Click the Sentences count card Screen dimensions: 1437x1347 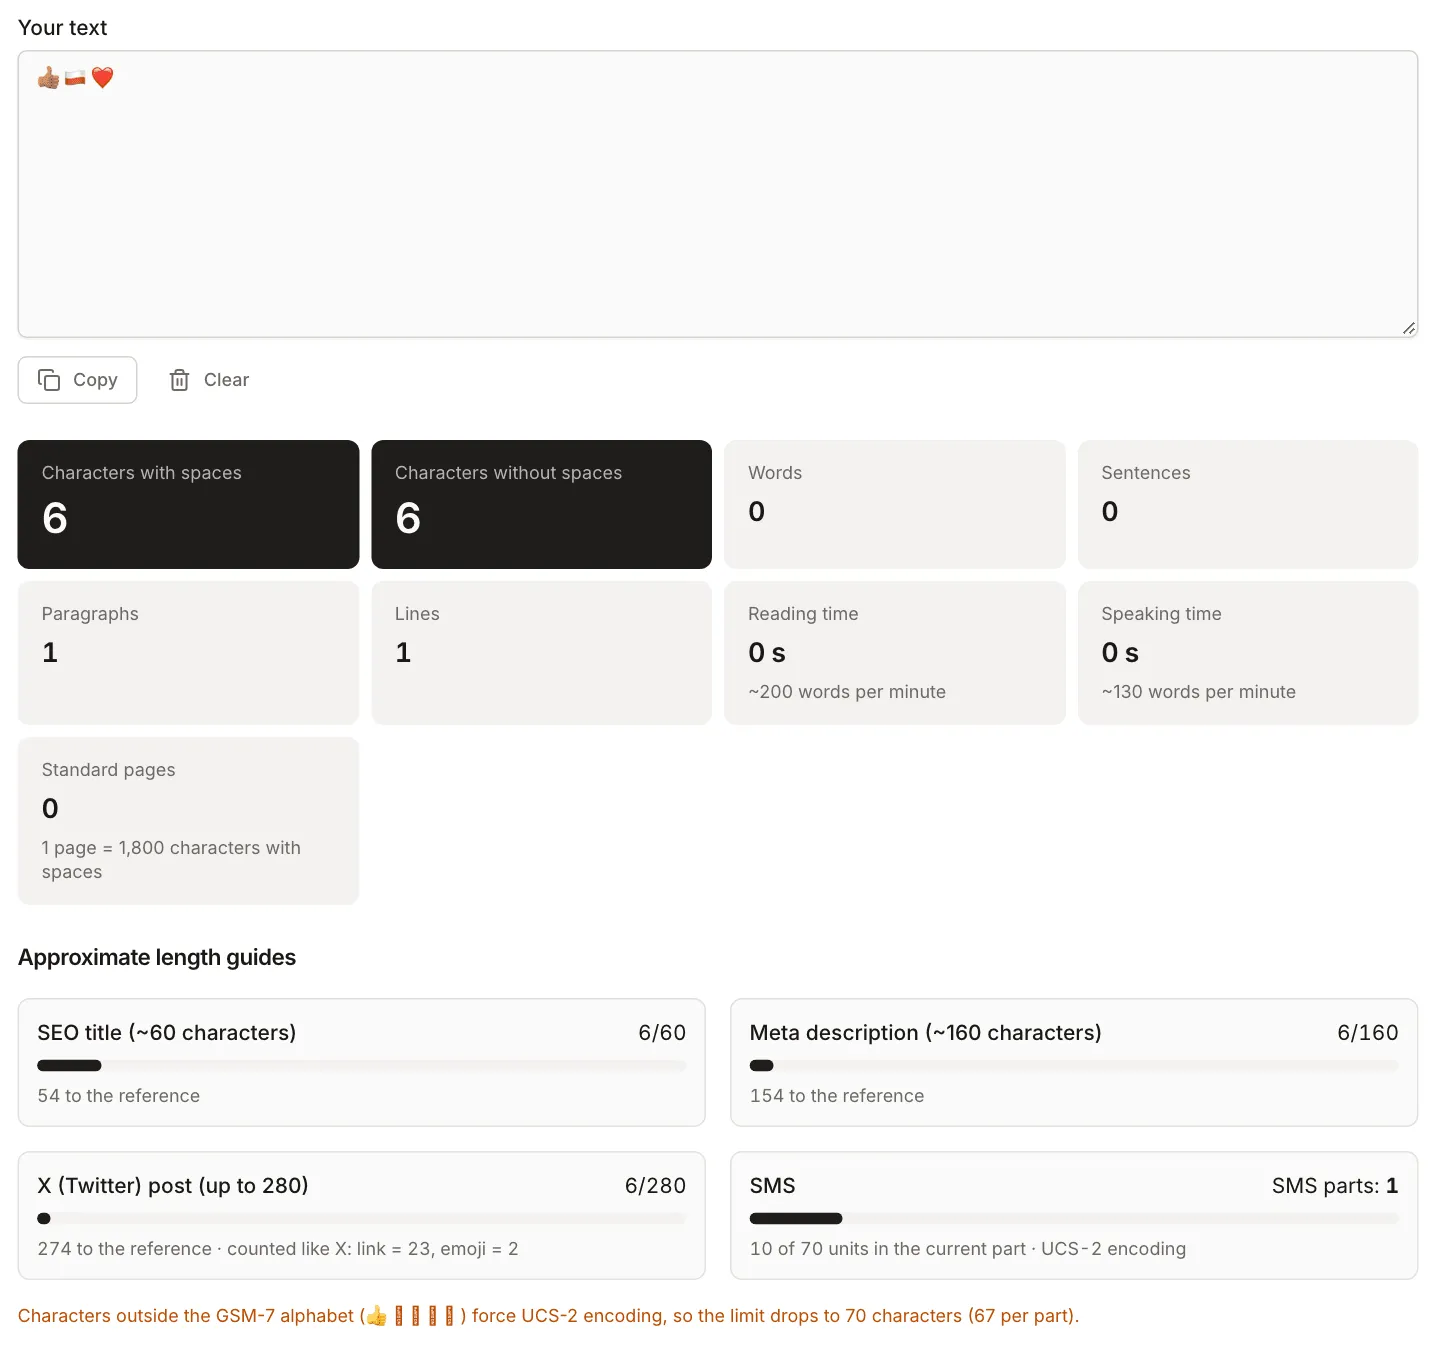[x=1248, y=504]
